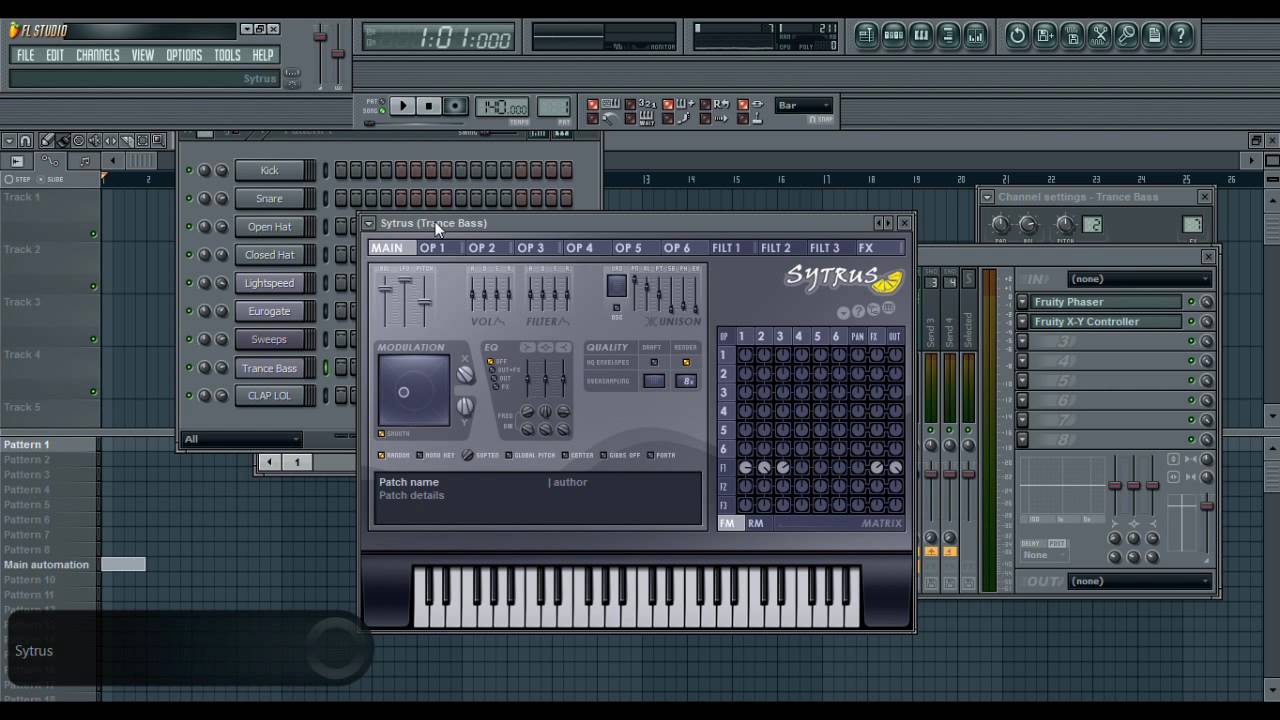Mute the Kick channel green light
Viewport: 1280px width, 720px height.
[189, 170]
